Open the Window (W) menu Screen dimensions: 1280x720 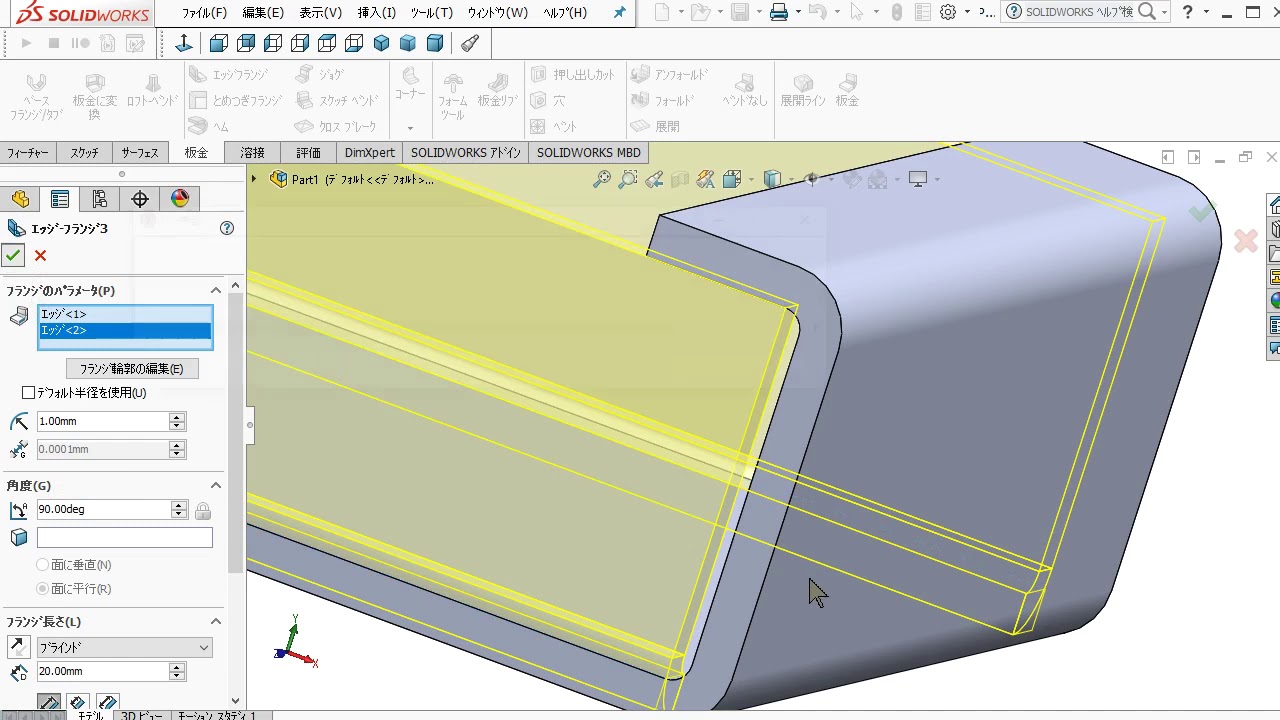[498, 13]
